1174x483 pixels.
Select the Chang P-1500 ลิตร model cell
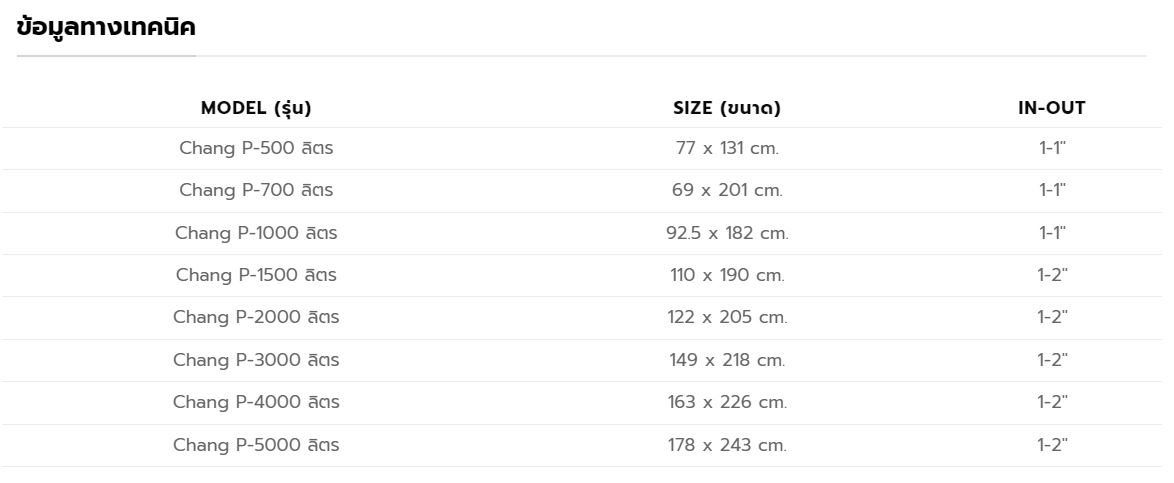[256, 275]
